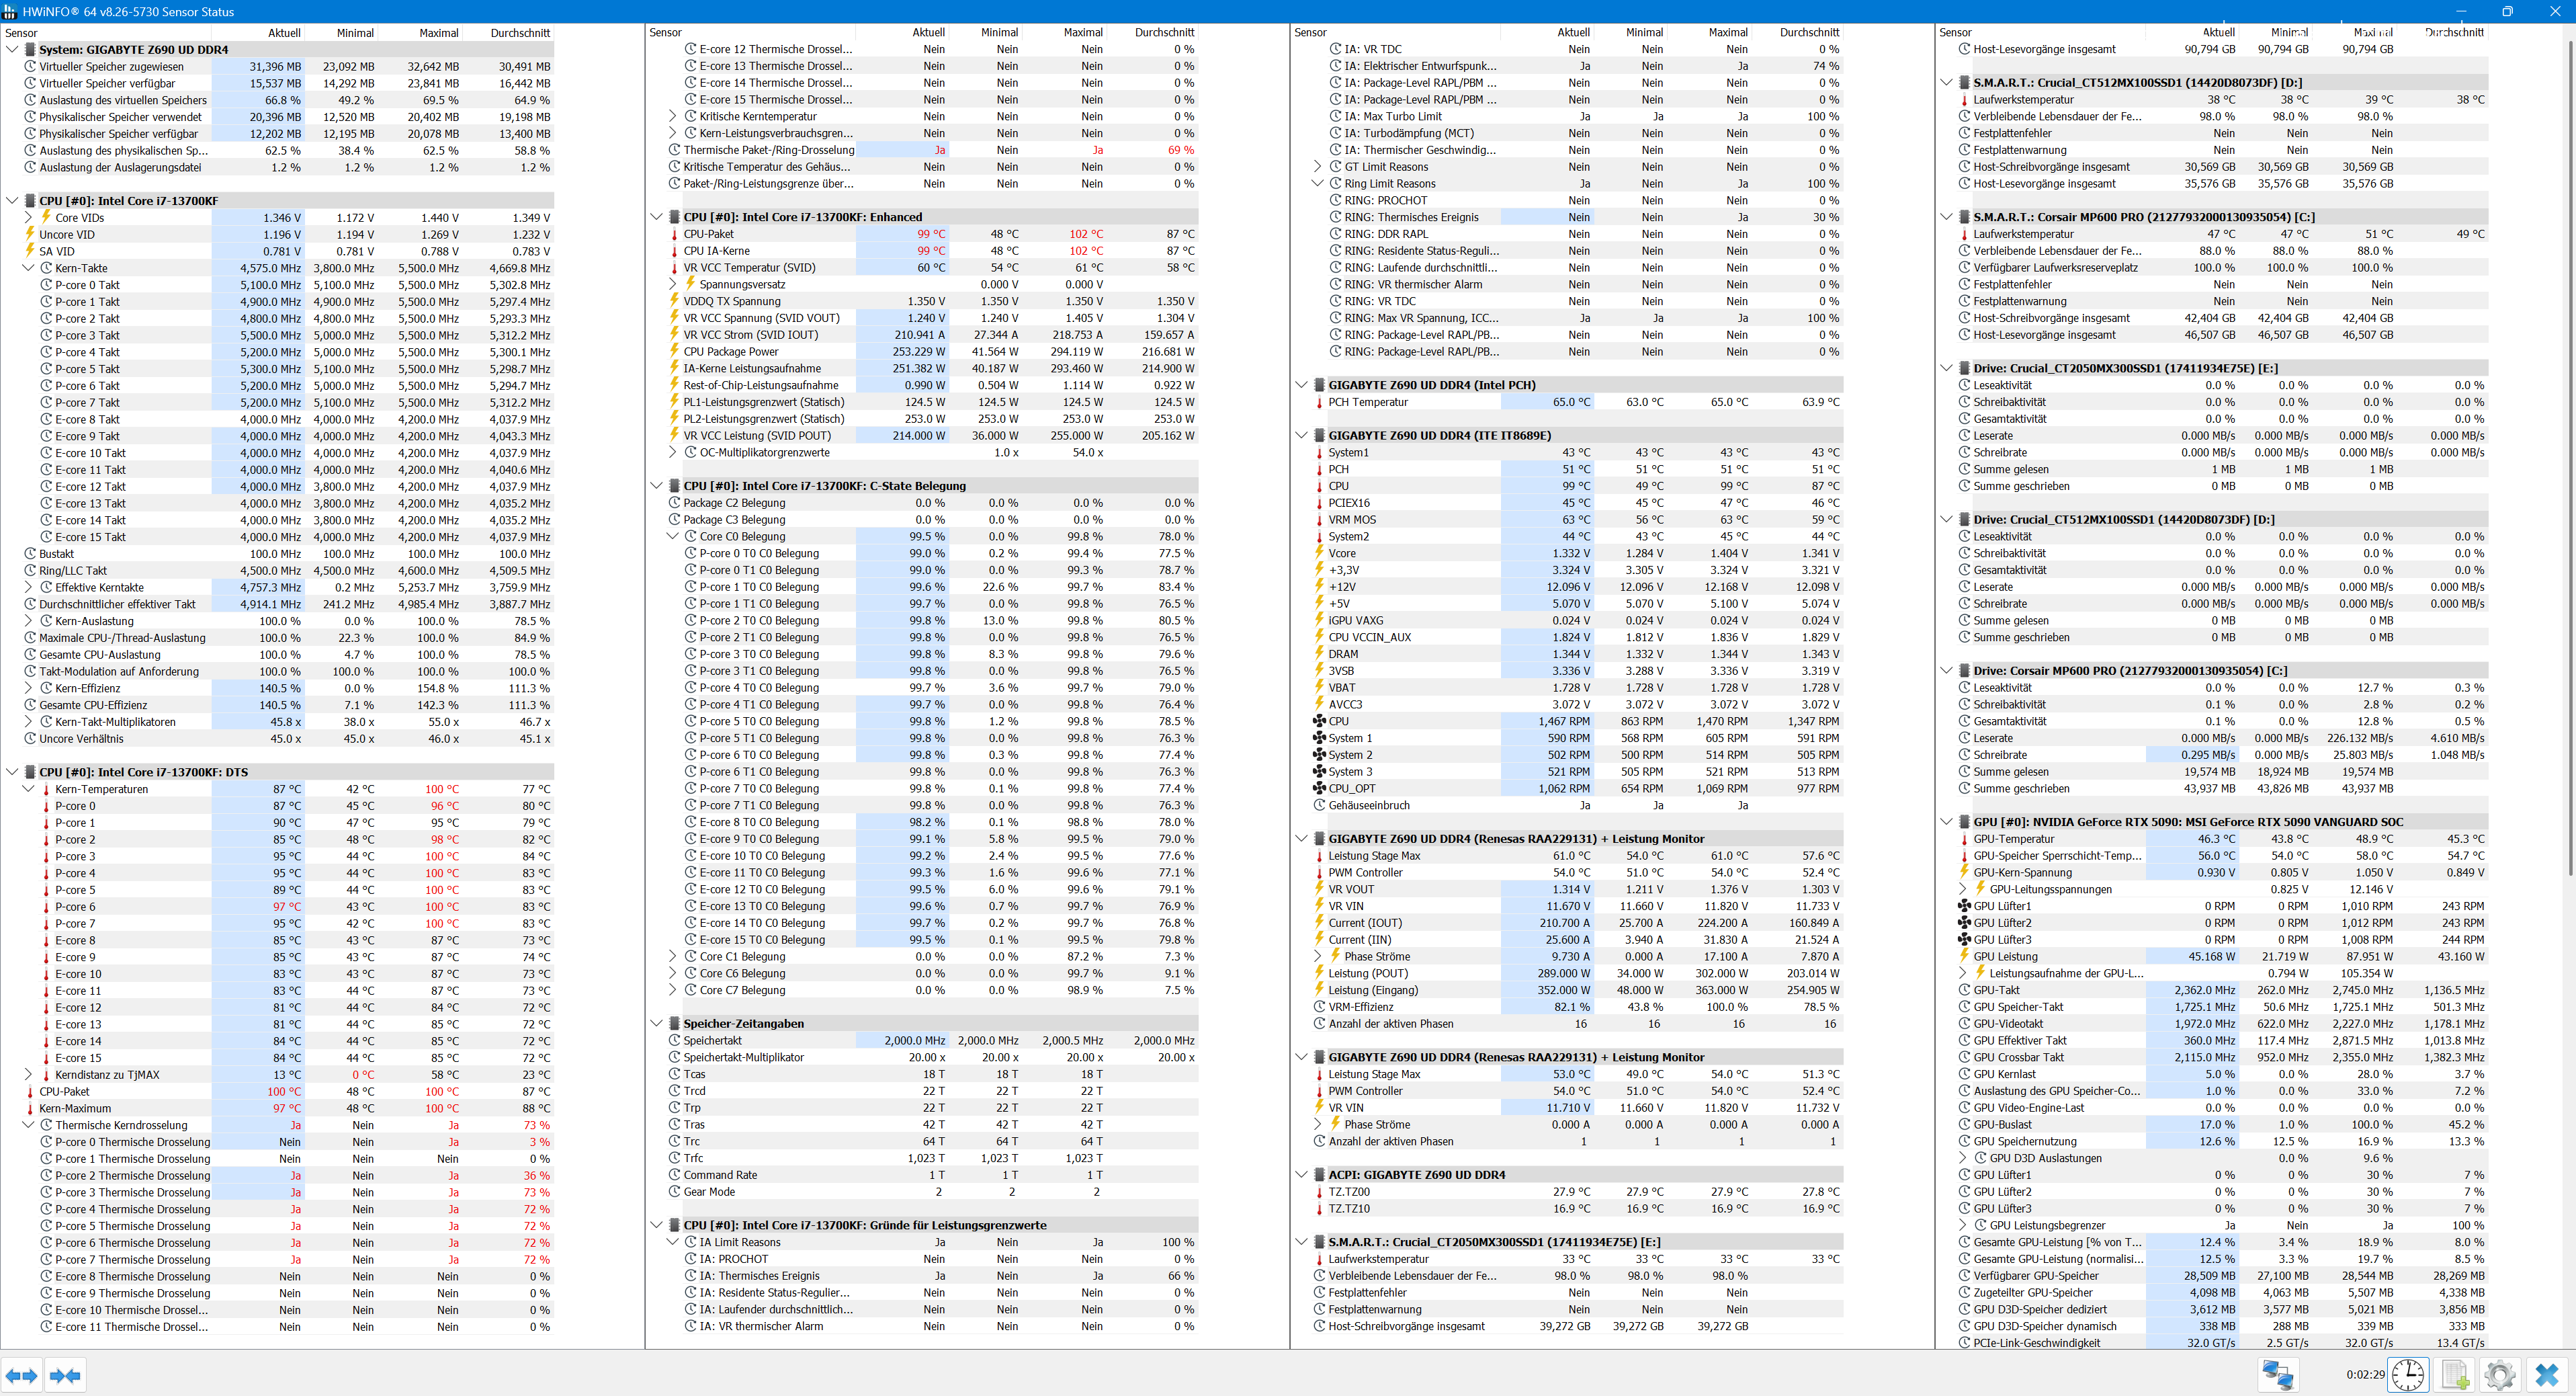
Task: Click the clock reset values icon
Action: click(x=2408, y=1375)
